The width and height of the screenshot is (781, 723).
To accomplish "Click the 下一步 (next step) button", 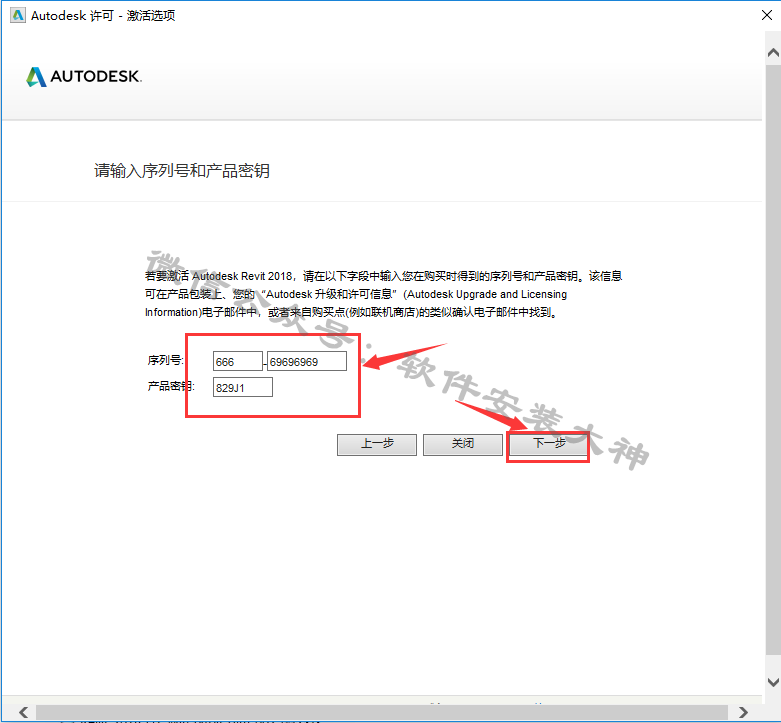I will tap(548, 444).
